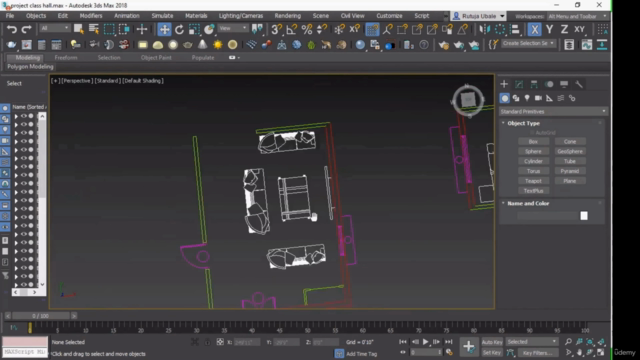Open the object color swatch

tap(584, 216)
